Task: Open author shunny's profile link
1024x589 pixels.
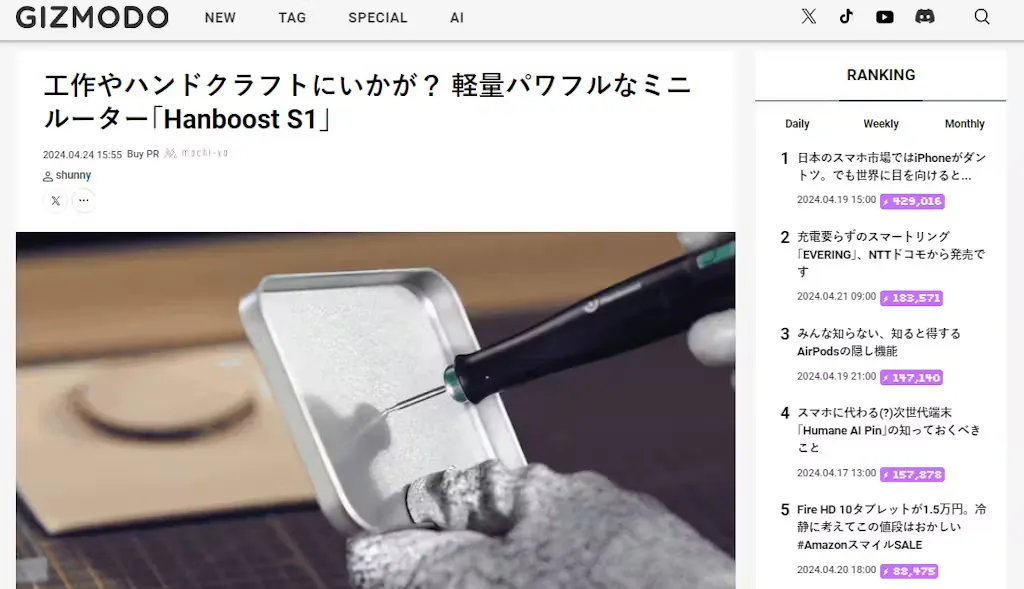Action: [73, 176]
